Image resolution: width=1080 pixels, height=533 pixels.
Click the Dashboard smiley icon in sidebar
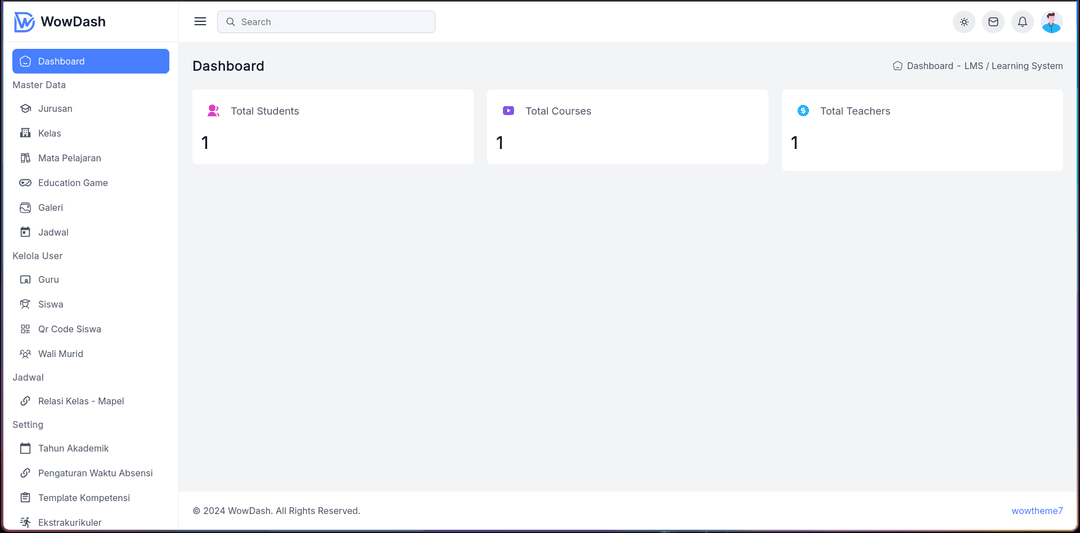[25, 61]
